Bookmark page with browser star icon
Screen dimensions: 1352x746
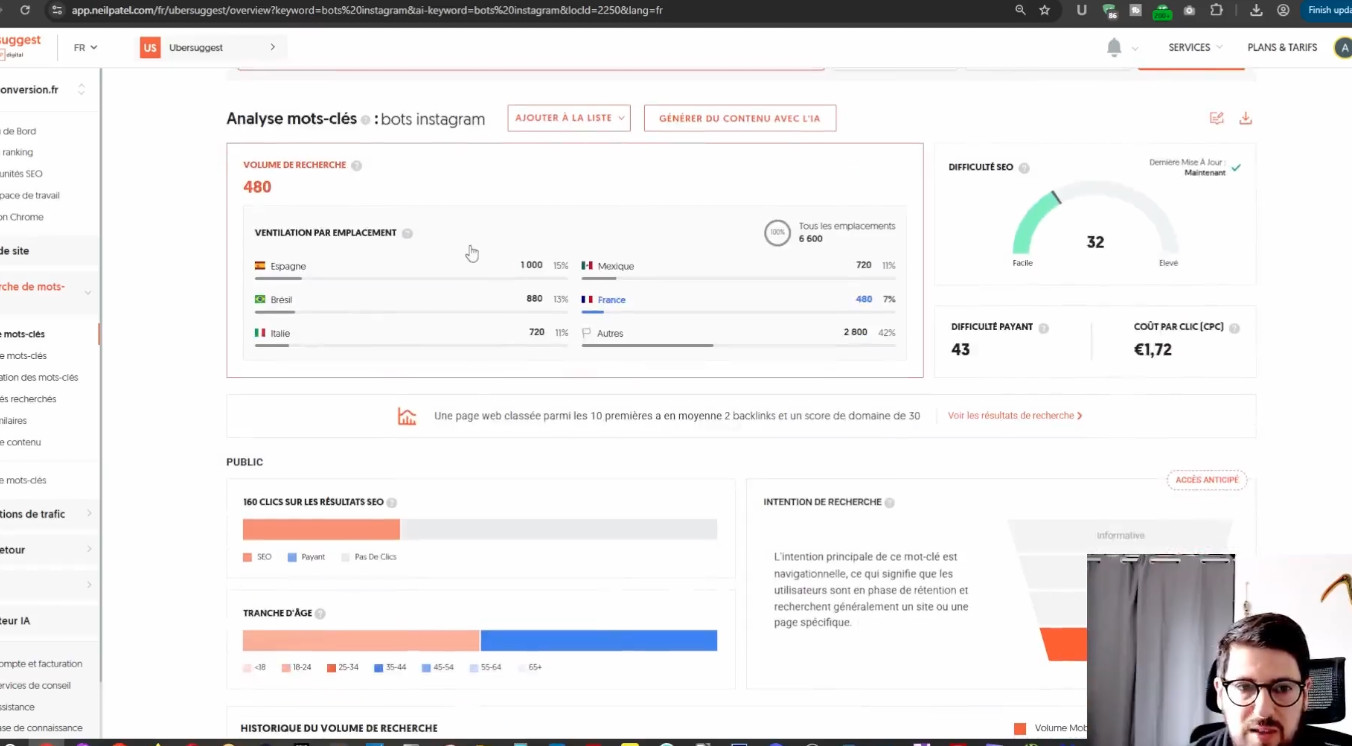click(1045, 10)
